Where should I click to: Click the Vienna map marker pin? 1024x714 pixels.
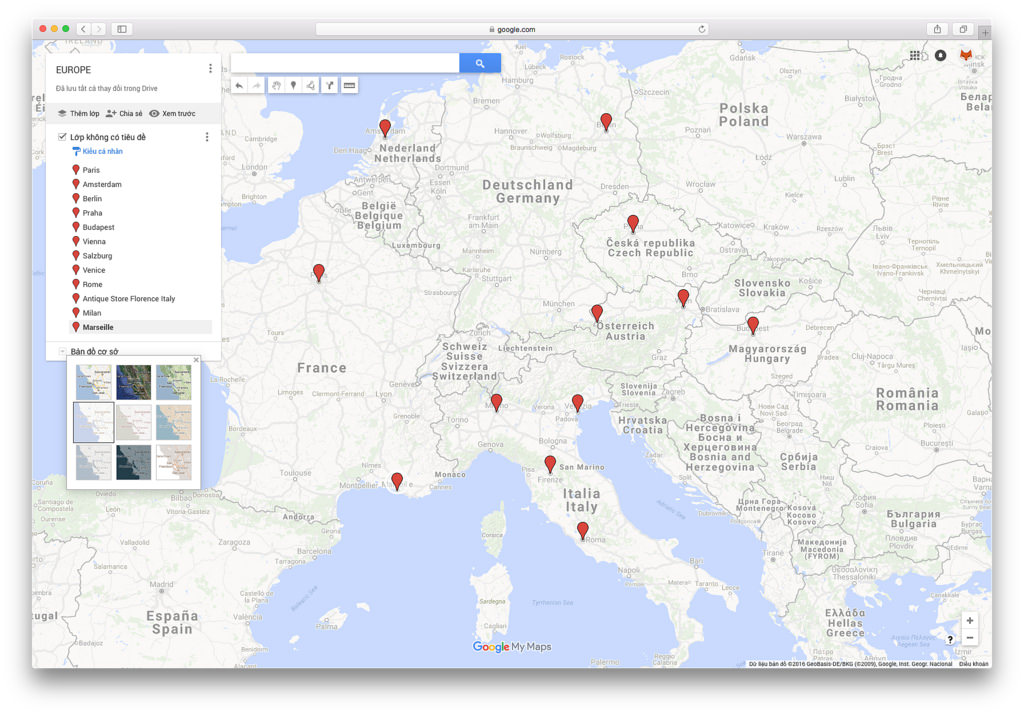click(x=683, y=297)
